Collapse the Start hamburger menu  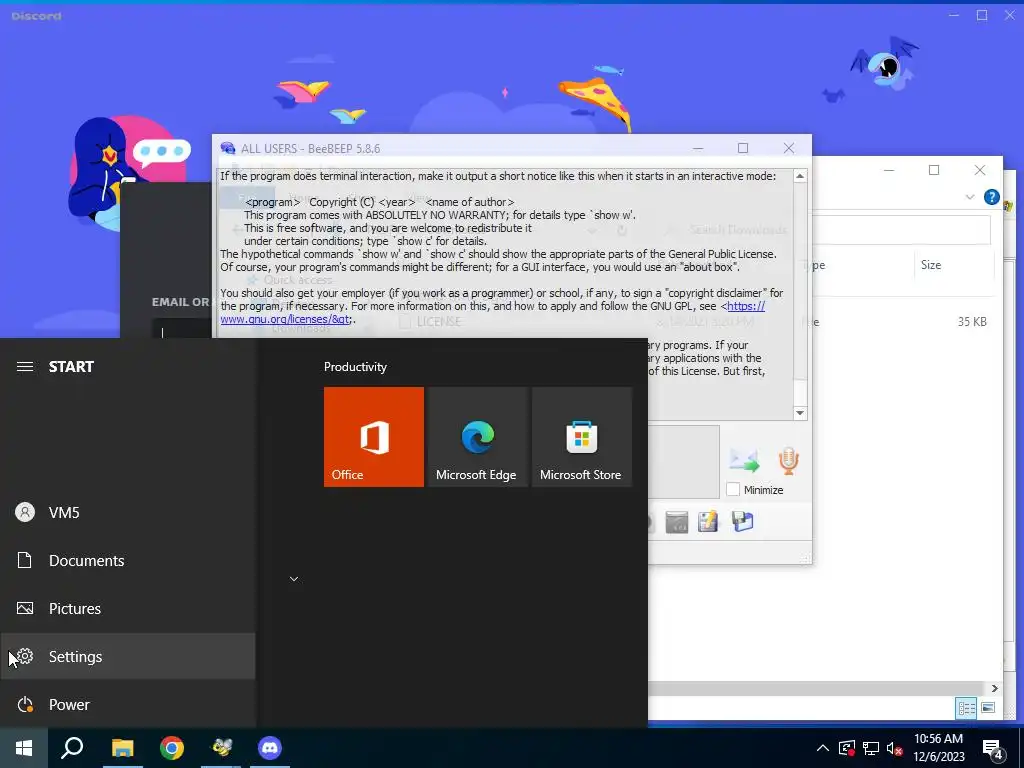pyautogui.click(x=25, y=366)
